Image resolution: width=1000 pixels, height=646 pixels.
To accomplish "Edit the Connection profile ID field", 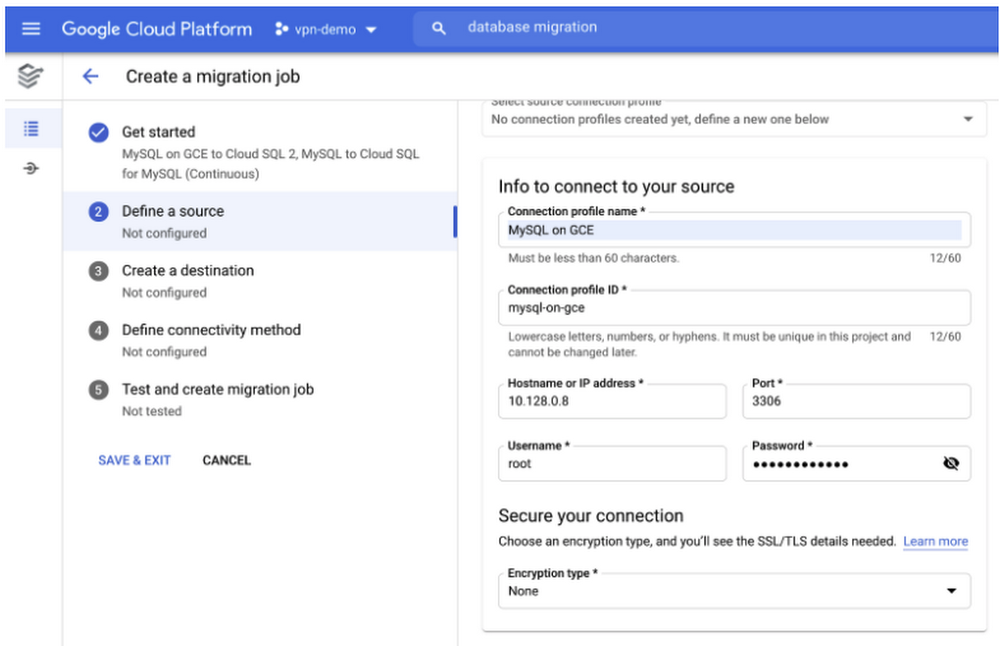I will click(735, 308).
